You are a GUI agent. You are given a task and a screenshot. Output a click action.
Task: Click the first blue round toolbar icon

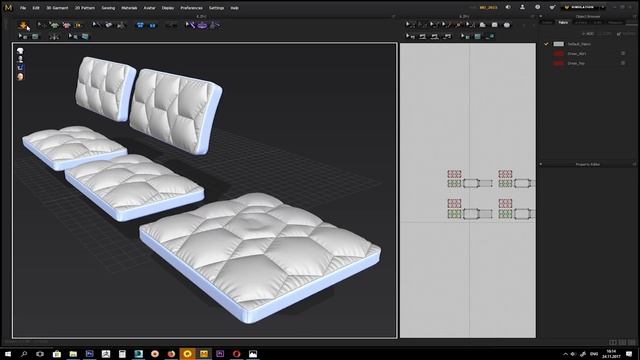pyautogui.click(x=140, y=25)
